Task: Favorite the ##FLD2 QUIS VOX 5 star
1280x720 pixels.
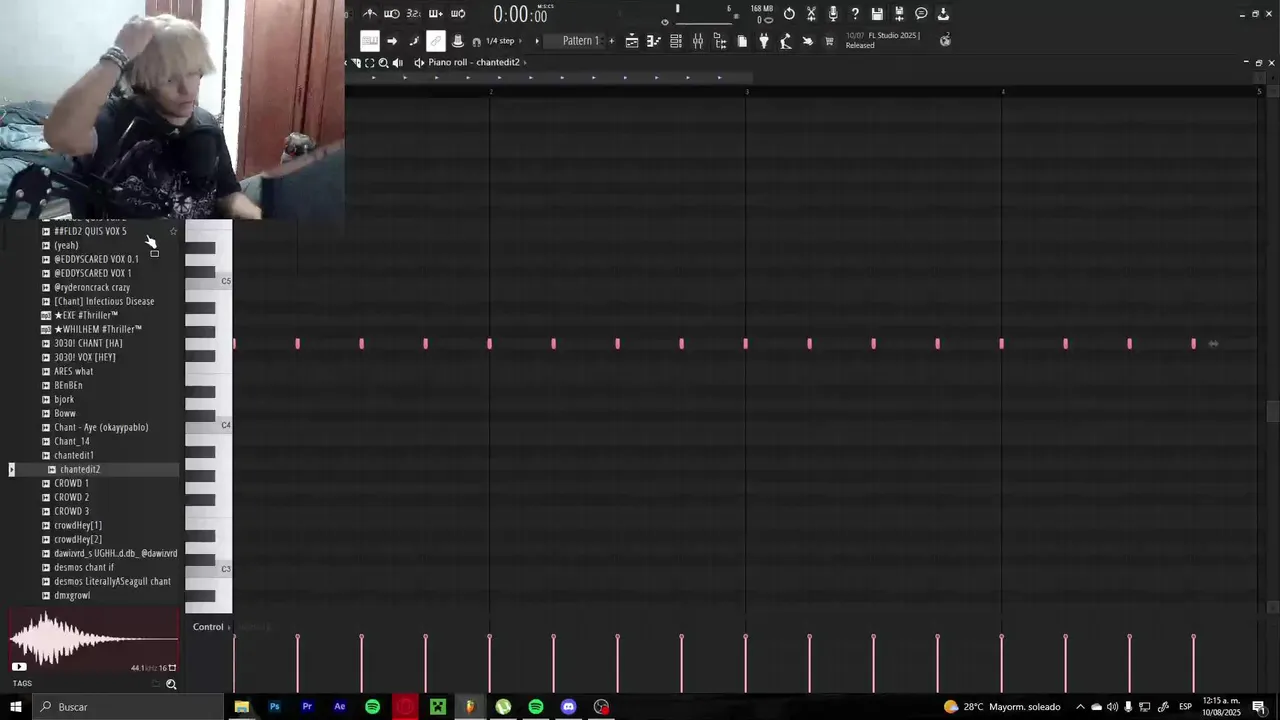Action: click(173, 231)
